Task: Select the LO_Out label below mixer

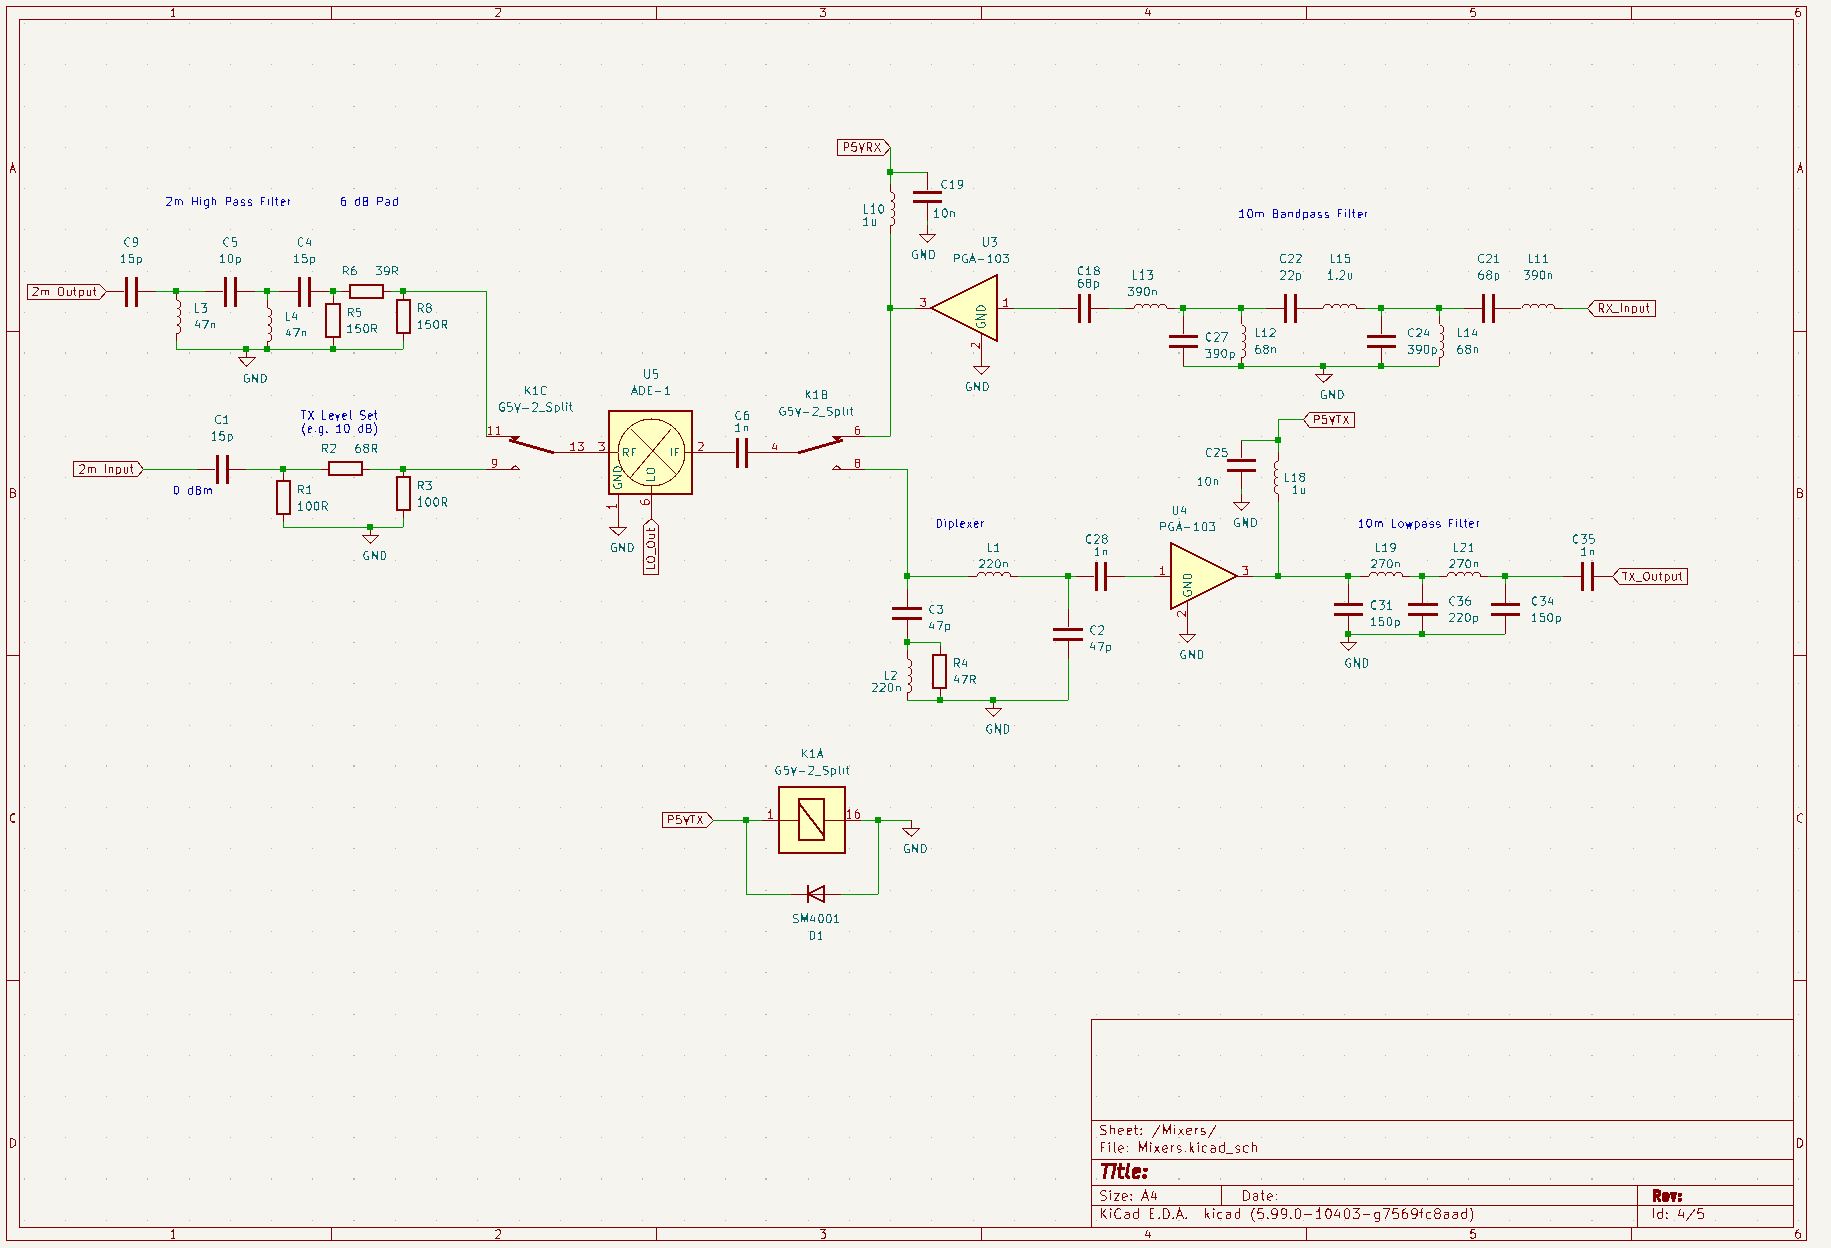Action: tap(651, 548)
